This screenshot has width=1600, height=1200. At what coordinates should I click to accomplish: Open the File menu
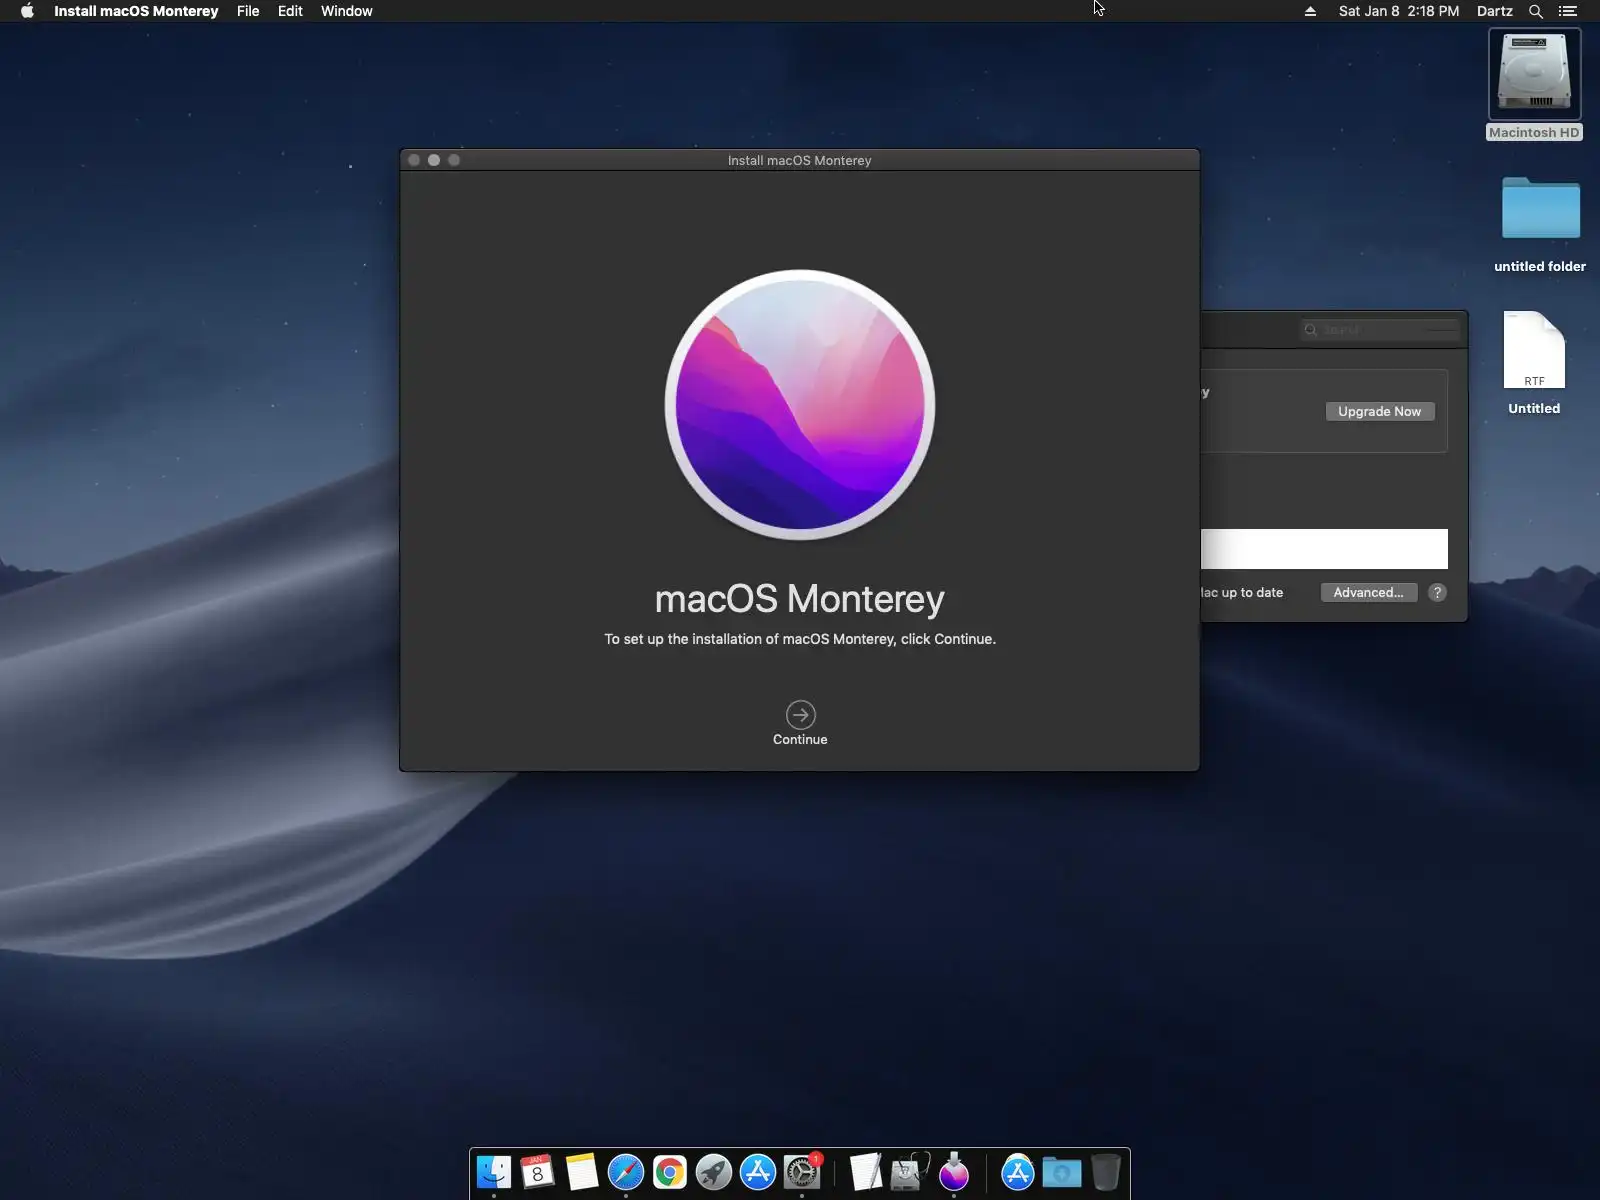[248, 11]
